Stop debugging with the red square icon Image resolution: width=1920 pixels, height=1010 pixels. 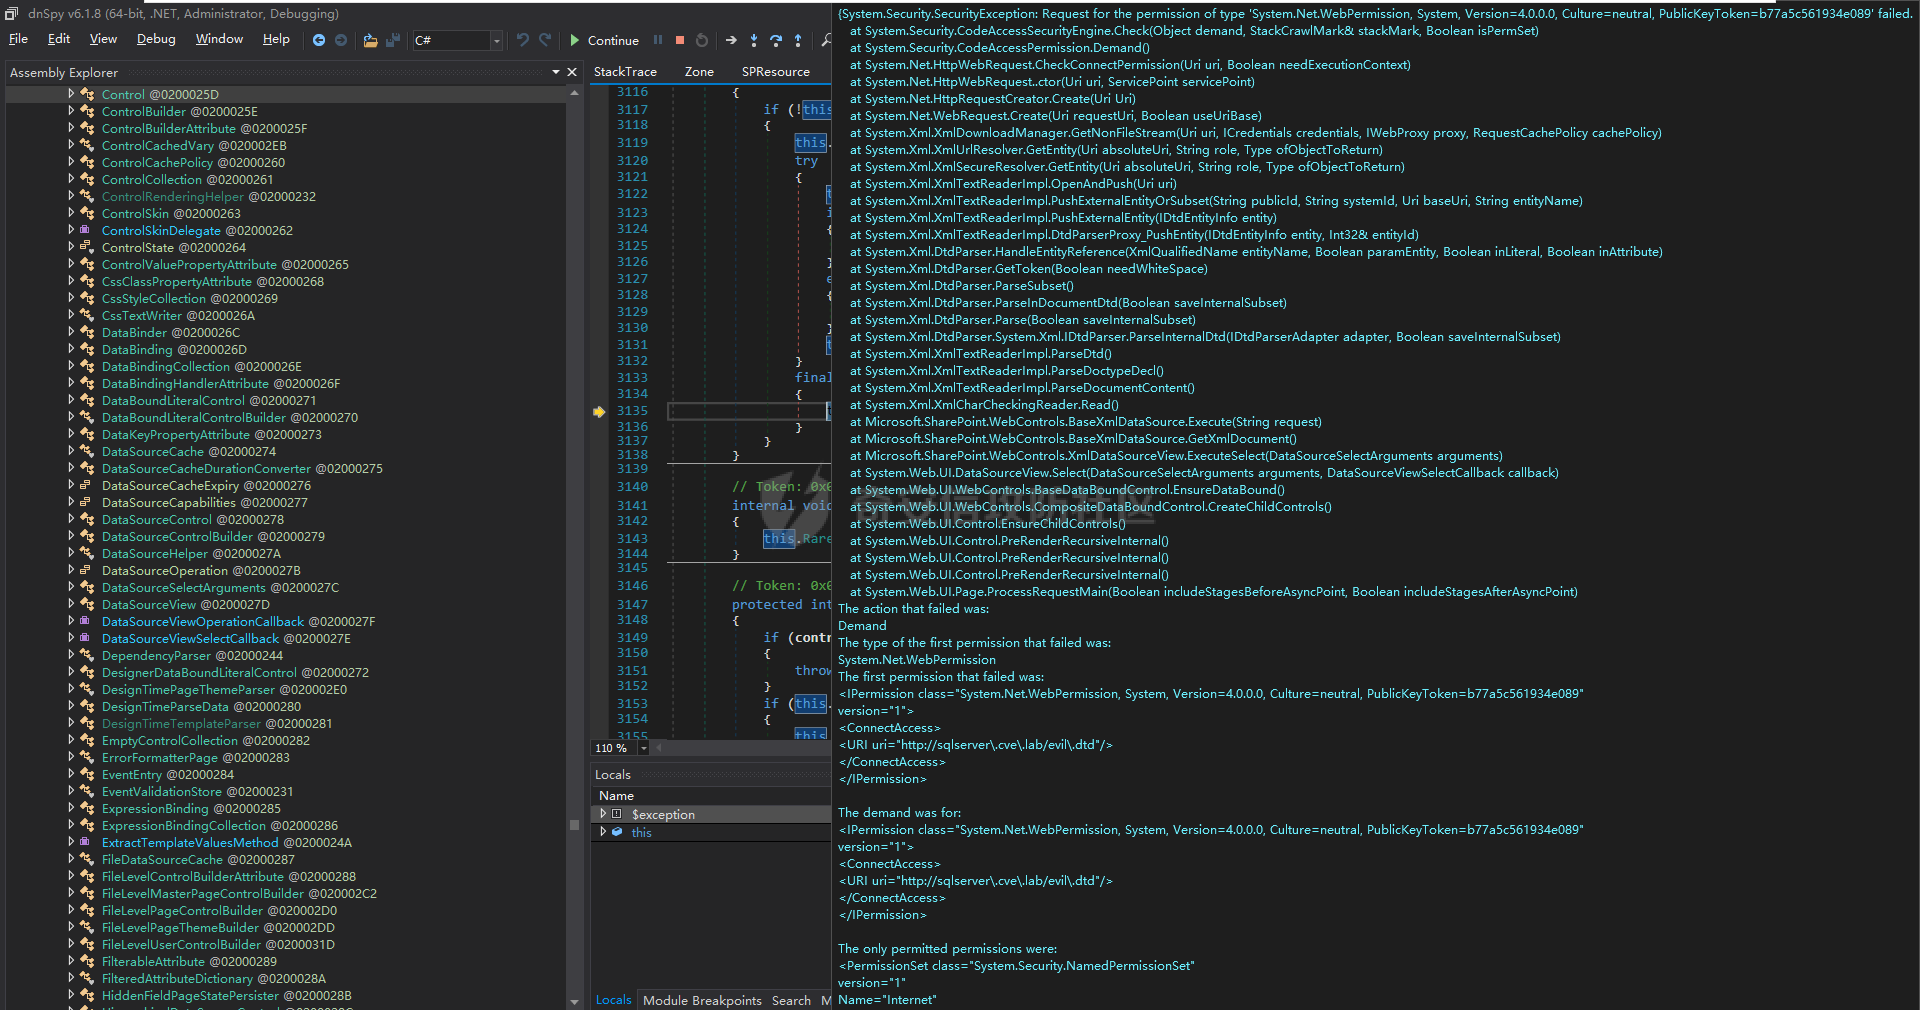[680, 40]
